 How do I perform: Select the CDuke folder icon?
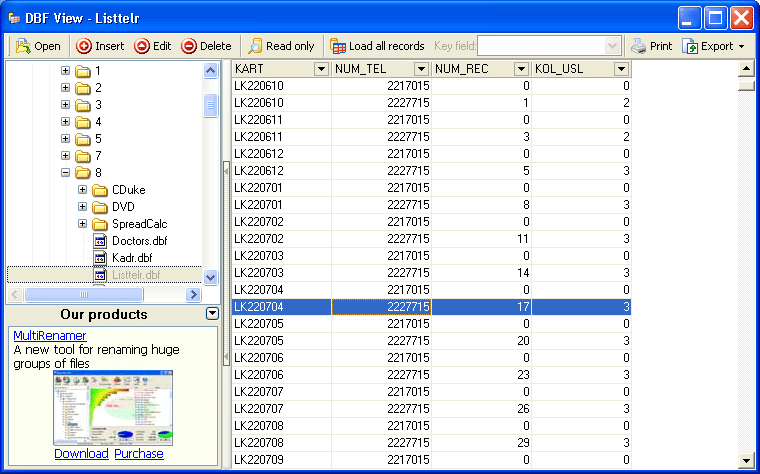click(x=100, y=190)
